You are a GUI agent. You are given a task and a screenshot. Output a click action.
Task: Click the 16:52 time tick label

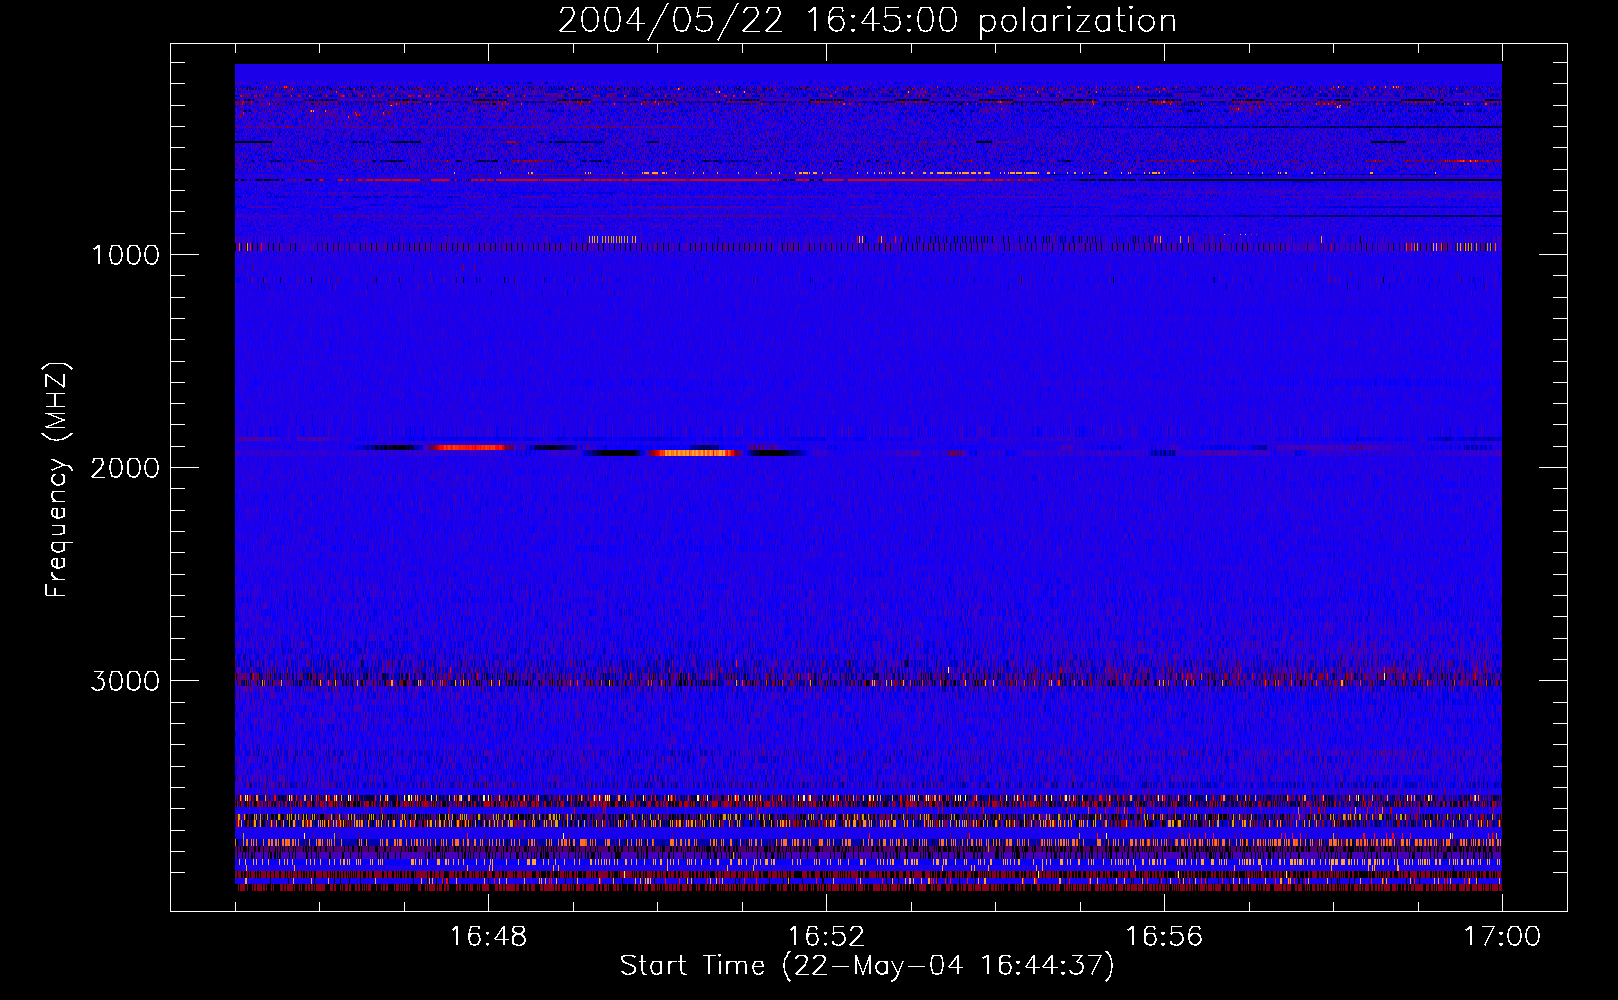coord(826,937)
